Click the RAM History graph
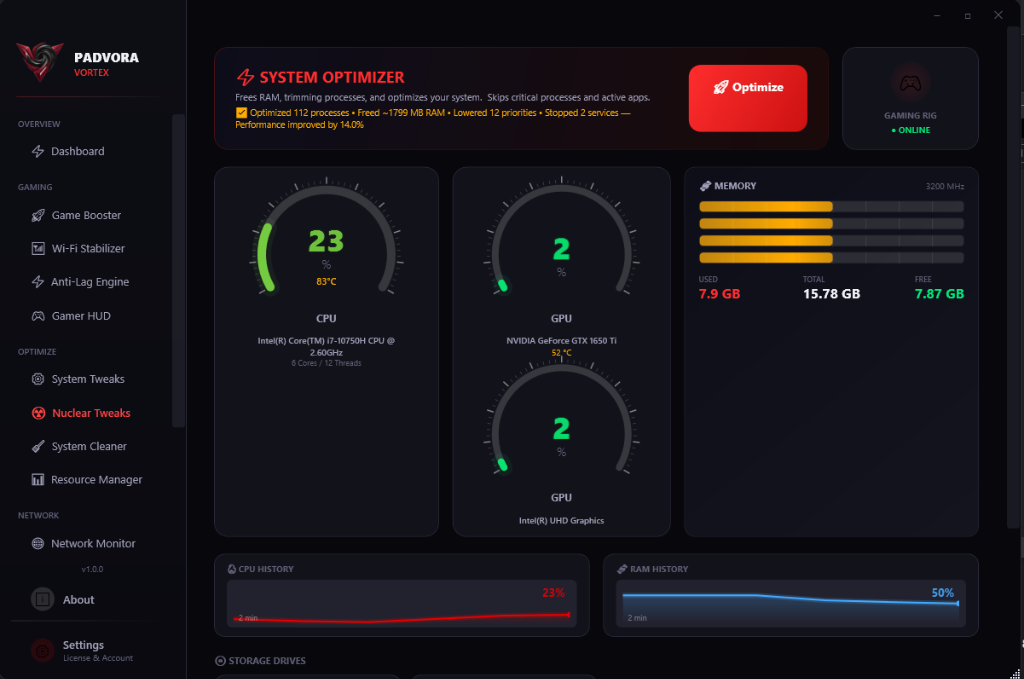Image resolution: width=1024 pixels, height=679 pixels. [791, 604]
